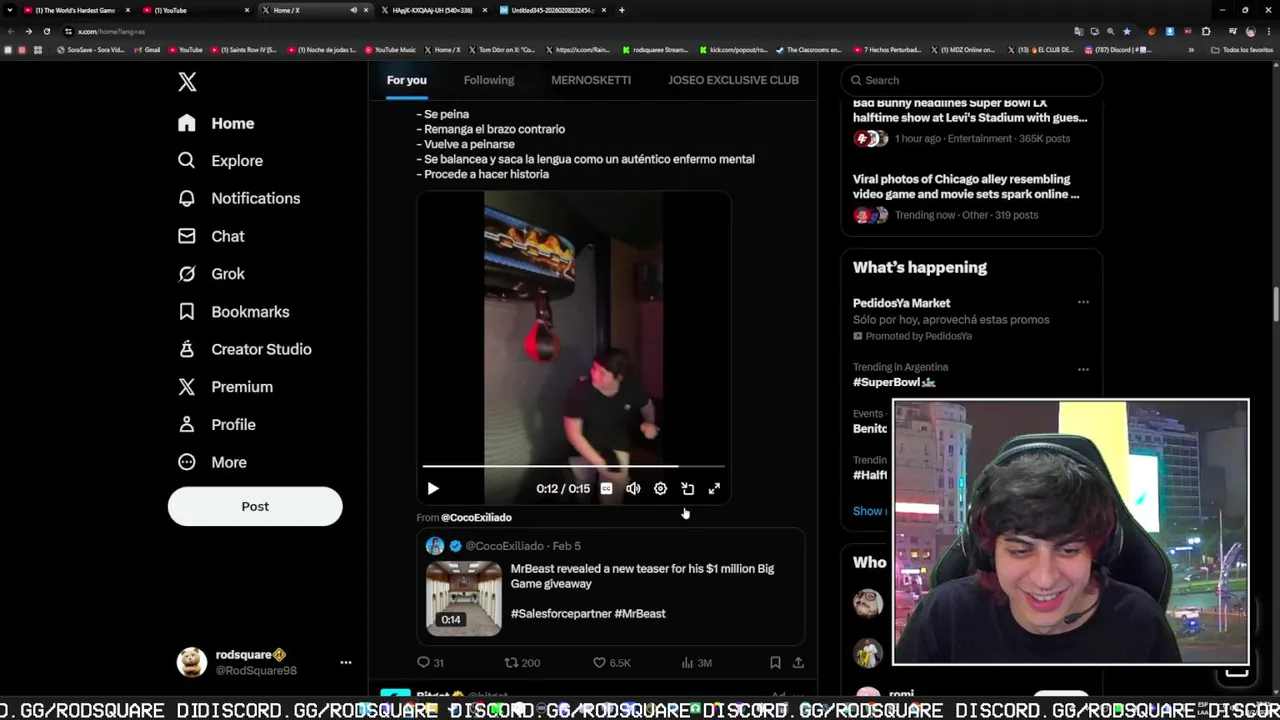Click the page vertical scrollbar
The image size is (1280, 720).
(x=1275, y=306)
